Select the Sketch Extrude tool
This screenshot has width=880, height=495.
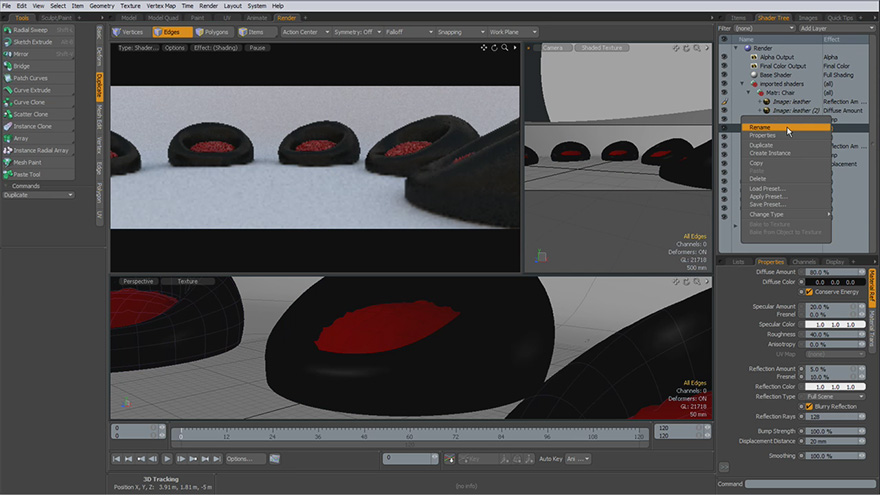coord(38,42)
